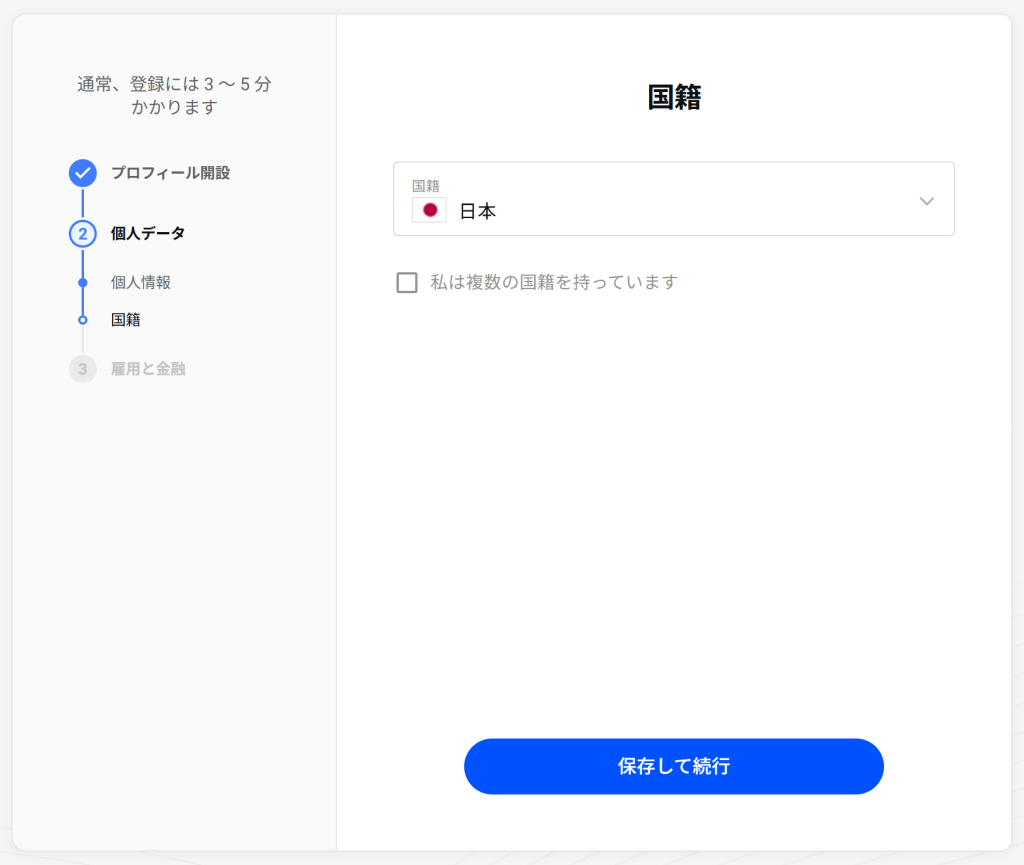This screenshot has width=1024, height=865.
Task: Click the filled dot beside 個人情報
Action: click(x=83, y=283)
